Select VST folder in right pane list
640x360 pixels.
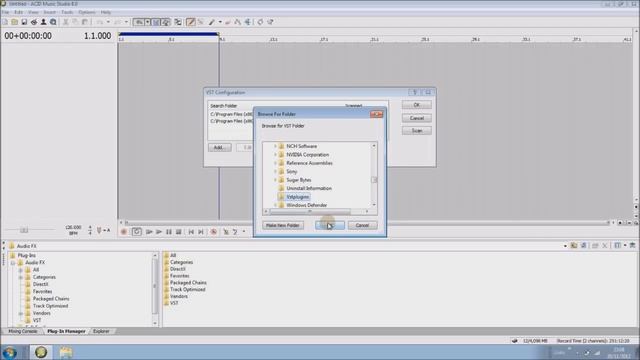point(174,303)
